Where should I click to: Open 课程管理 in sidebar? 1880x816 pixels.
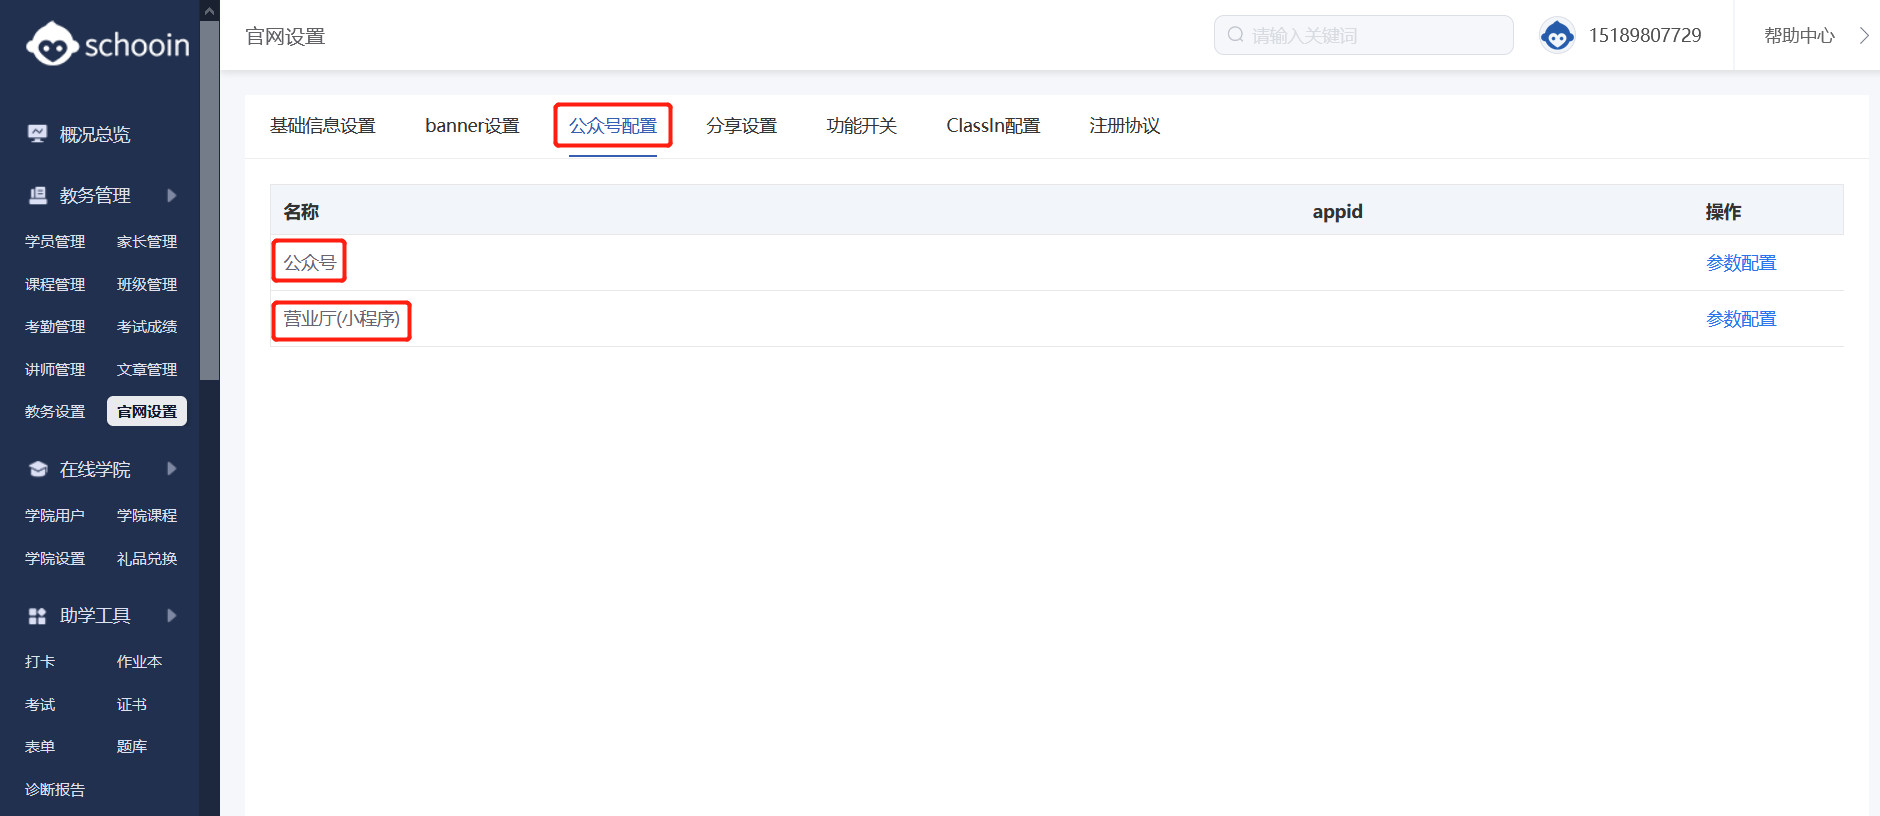click(x=55, y=285)
